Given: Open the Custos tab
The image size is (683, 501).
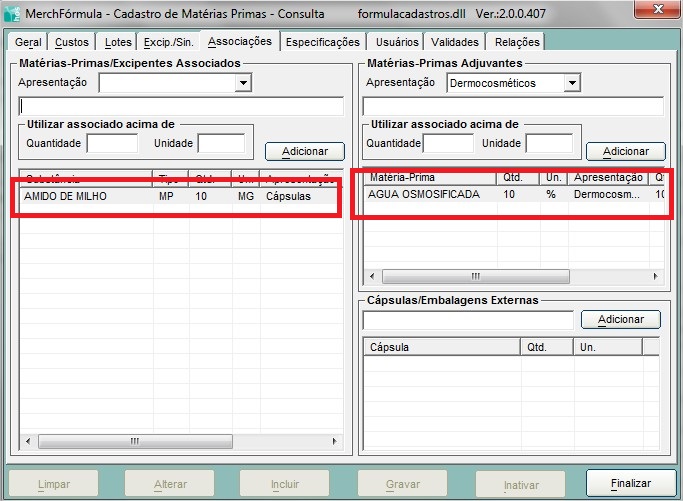Looking at the screenshot, I should [72, 42].
